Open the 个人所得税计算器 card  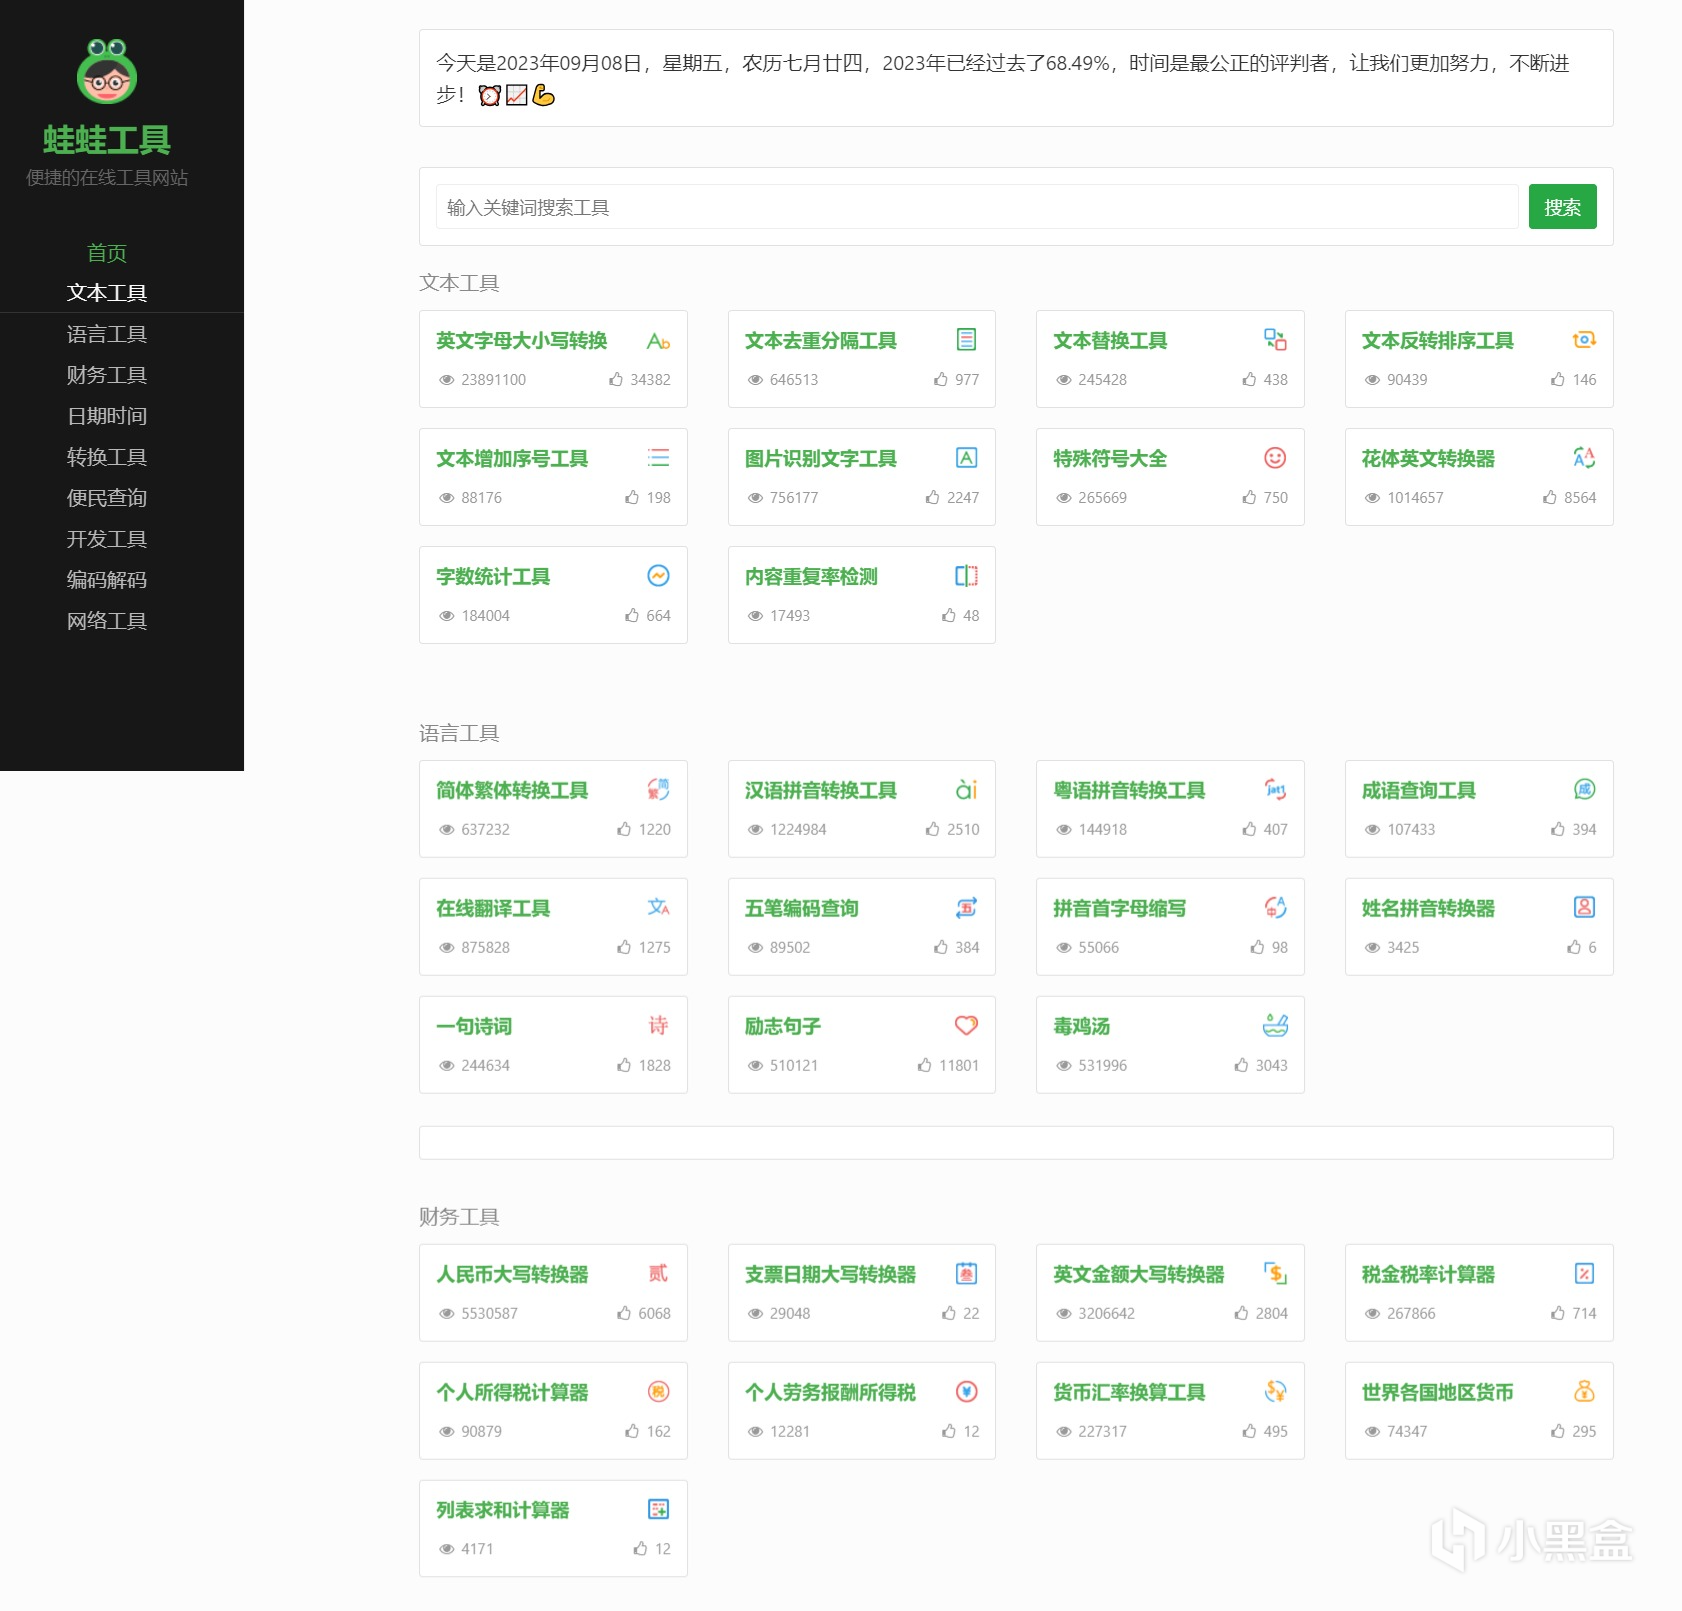(x=553, y=1410)
